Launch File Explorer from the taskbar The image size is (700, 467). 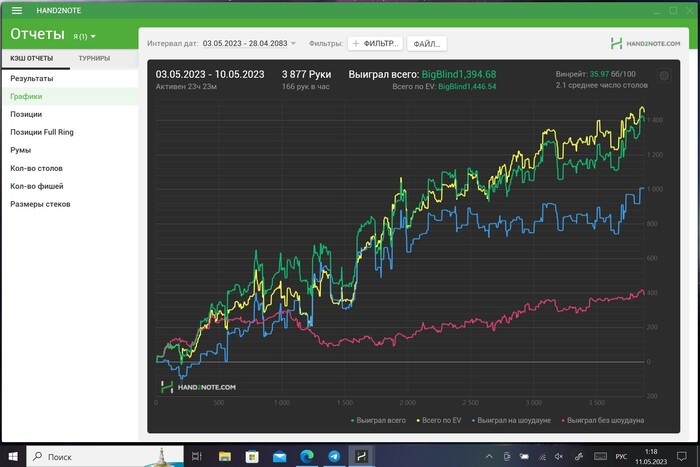[x=225, y=456]
